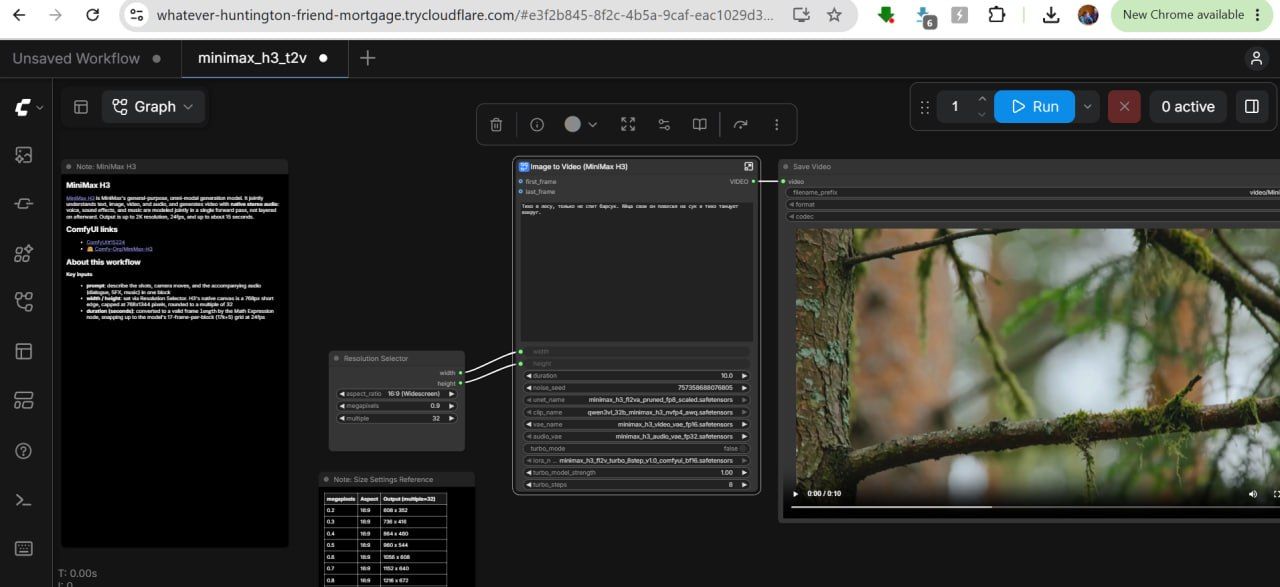Adjust turbo_model_strength value 1.00
The image size is (1280, 587).
[636, 472]
